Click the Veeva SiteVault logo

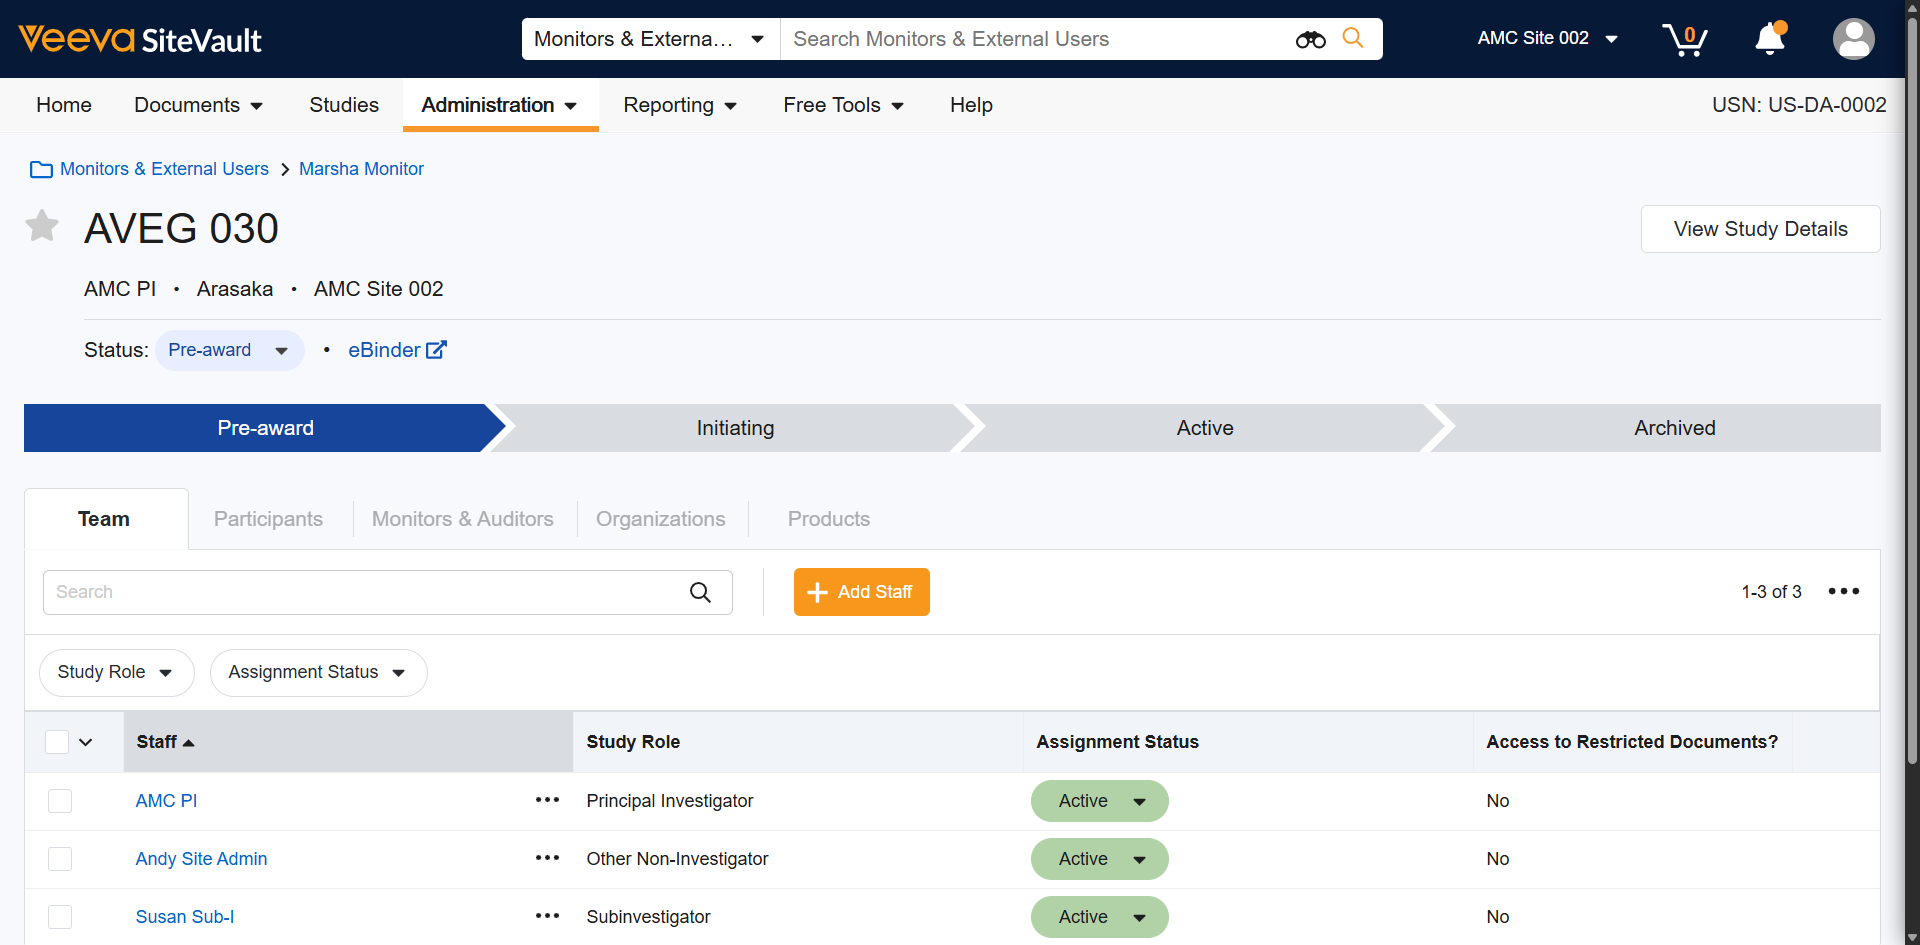pyautogui.click(x=140, y=39)
